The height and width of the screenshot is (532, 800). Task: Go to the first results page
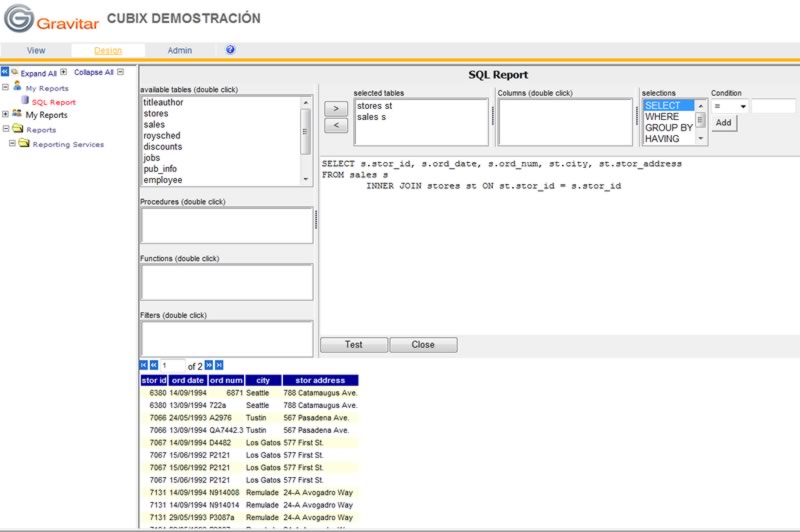(x=143, y=365)
